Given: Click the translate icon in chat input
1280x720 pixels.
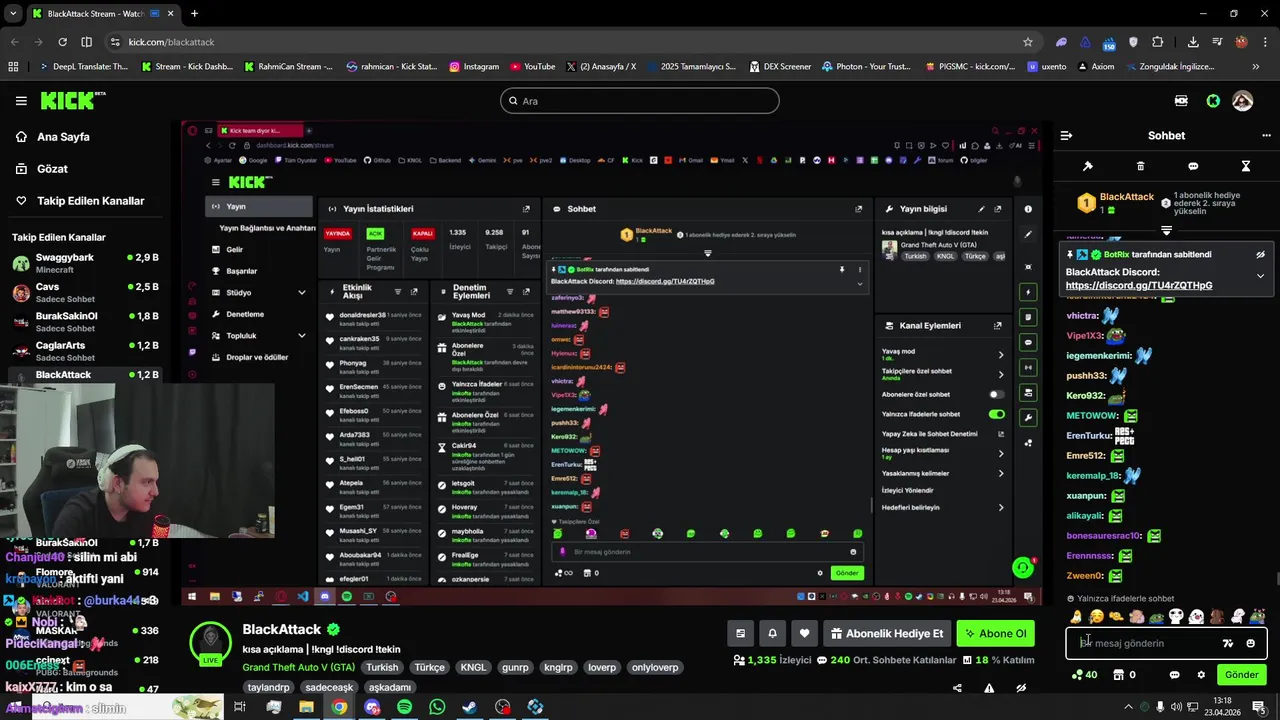Looking at the screenshot, I should [x=1228, y=644].
